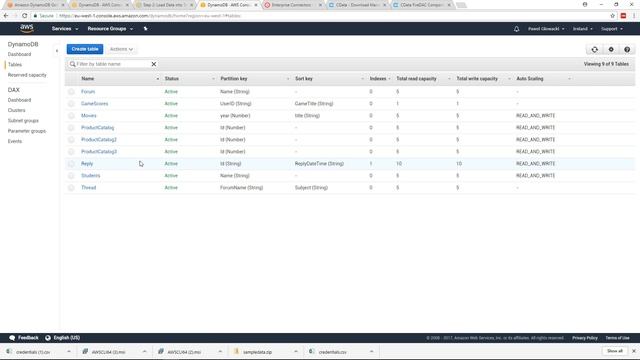Image resolution: width=640 pixels, height=360 pixels.
Task: Open the user account dropdown
Action: (546, 29)
